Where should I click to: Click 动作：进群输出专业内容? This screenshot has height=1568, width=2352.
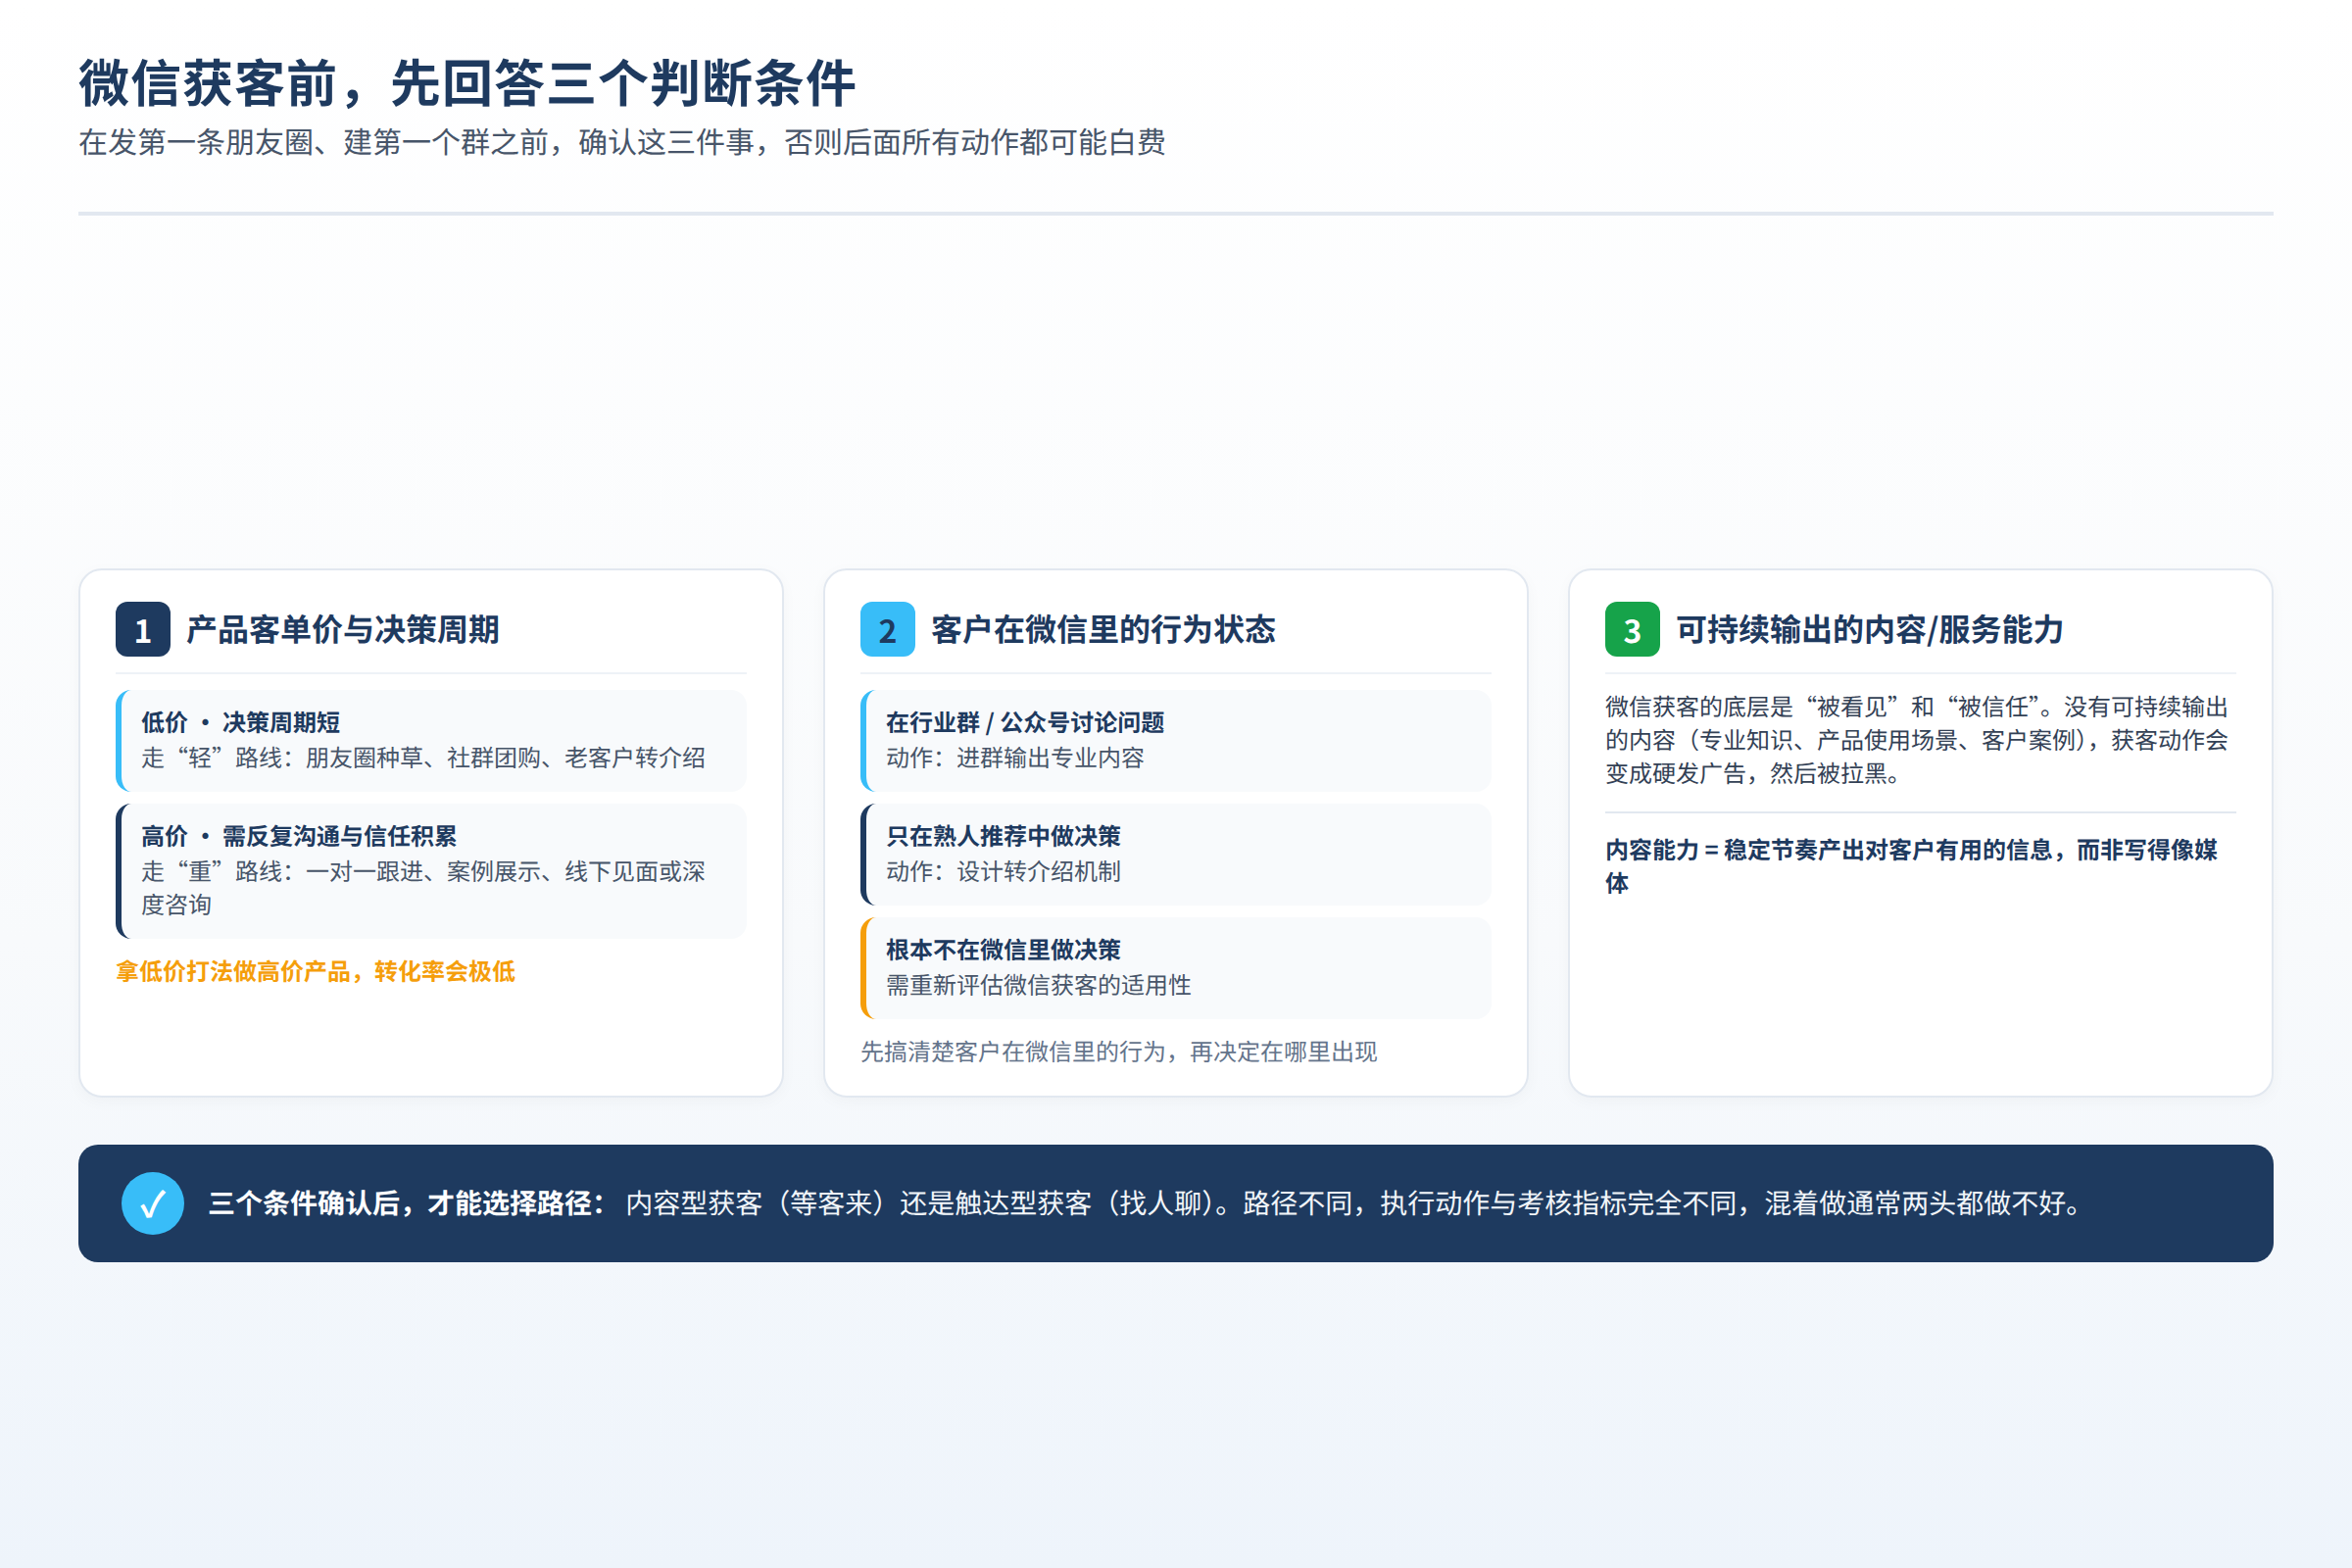click(x=1015, y=758)
